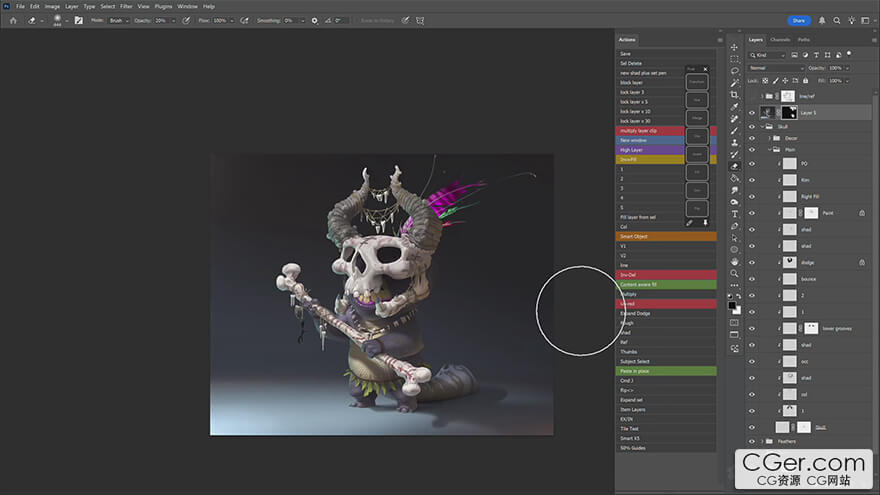Viewport: 880px width, 495px height.
Task: Click the Home icon in options bar
Action: pos(13,20)
